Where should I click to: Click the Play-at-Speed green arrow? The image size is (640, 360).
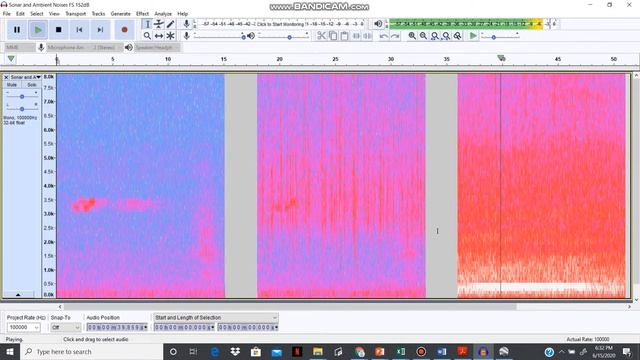473,36
